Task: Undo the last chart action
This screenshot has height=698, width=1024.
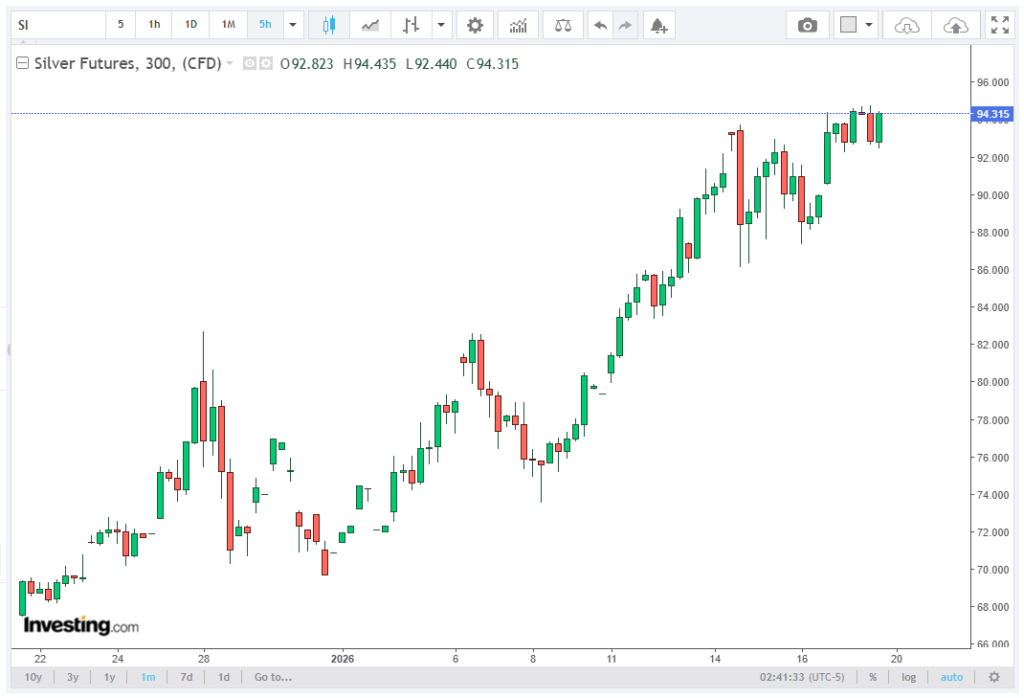Action: coord(600,25)
